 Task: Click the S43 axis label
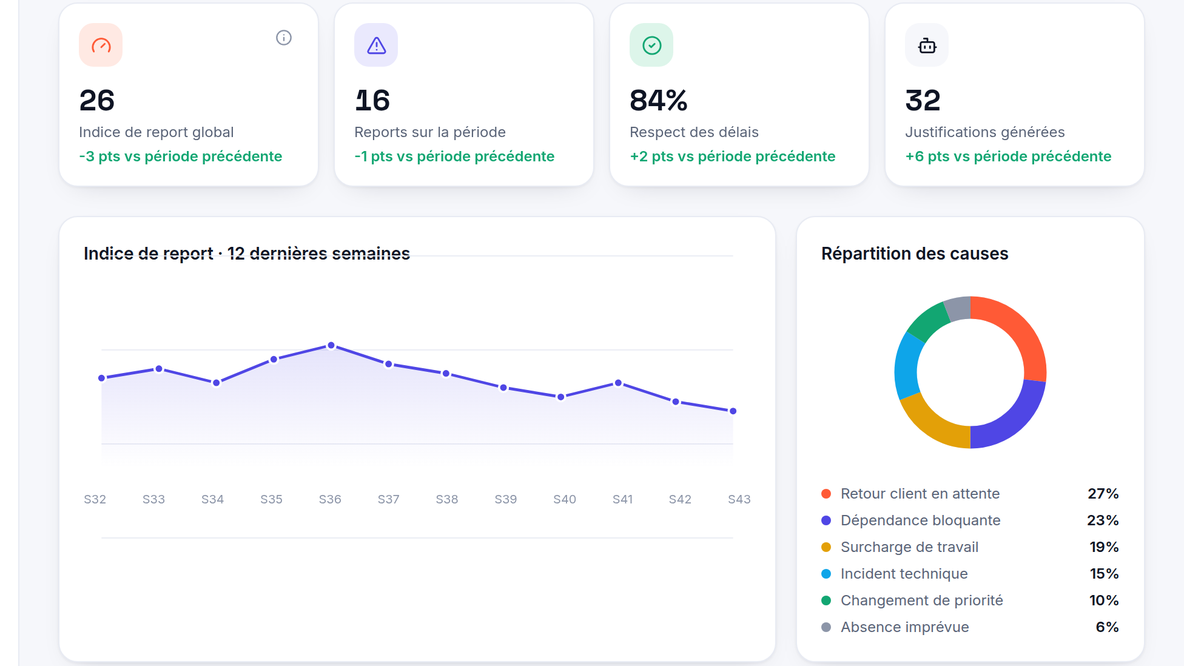coord(739,499)
